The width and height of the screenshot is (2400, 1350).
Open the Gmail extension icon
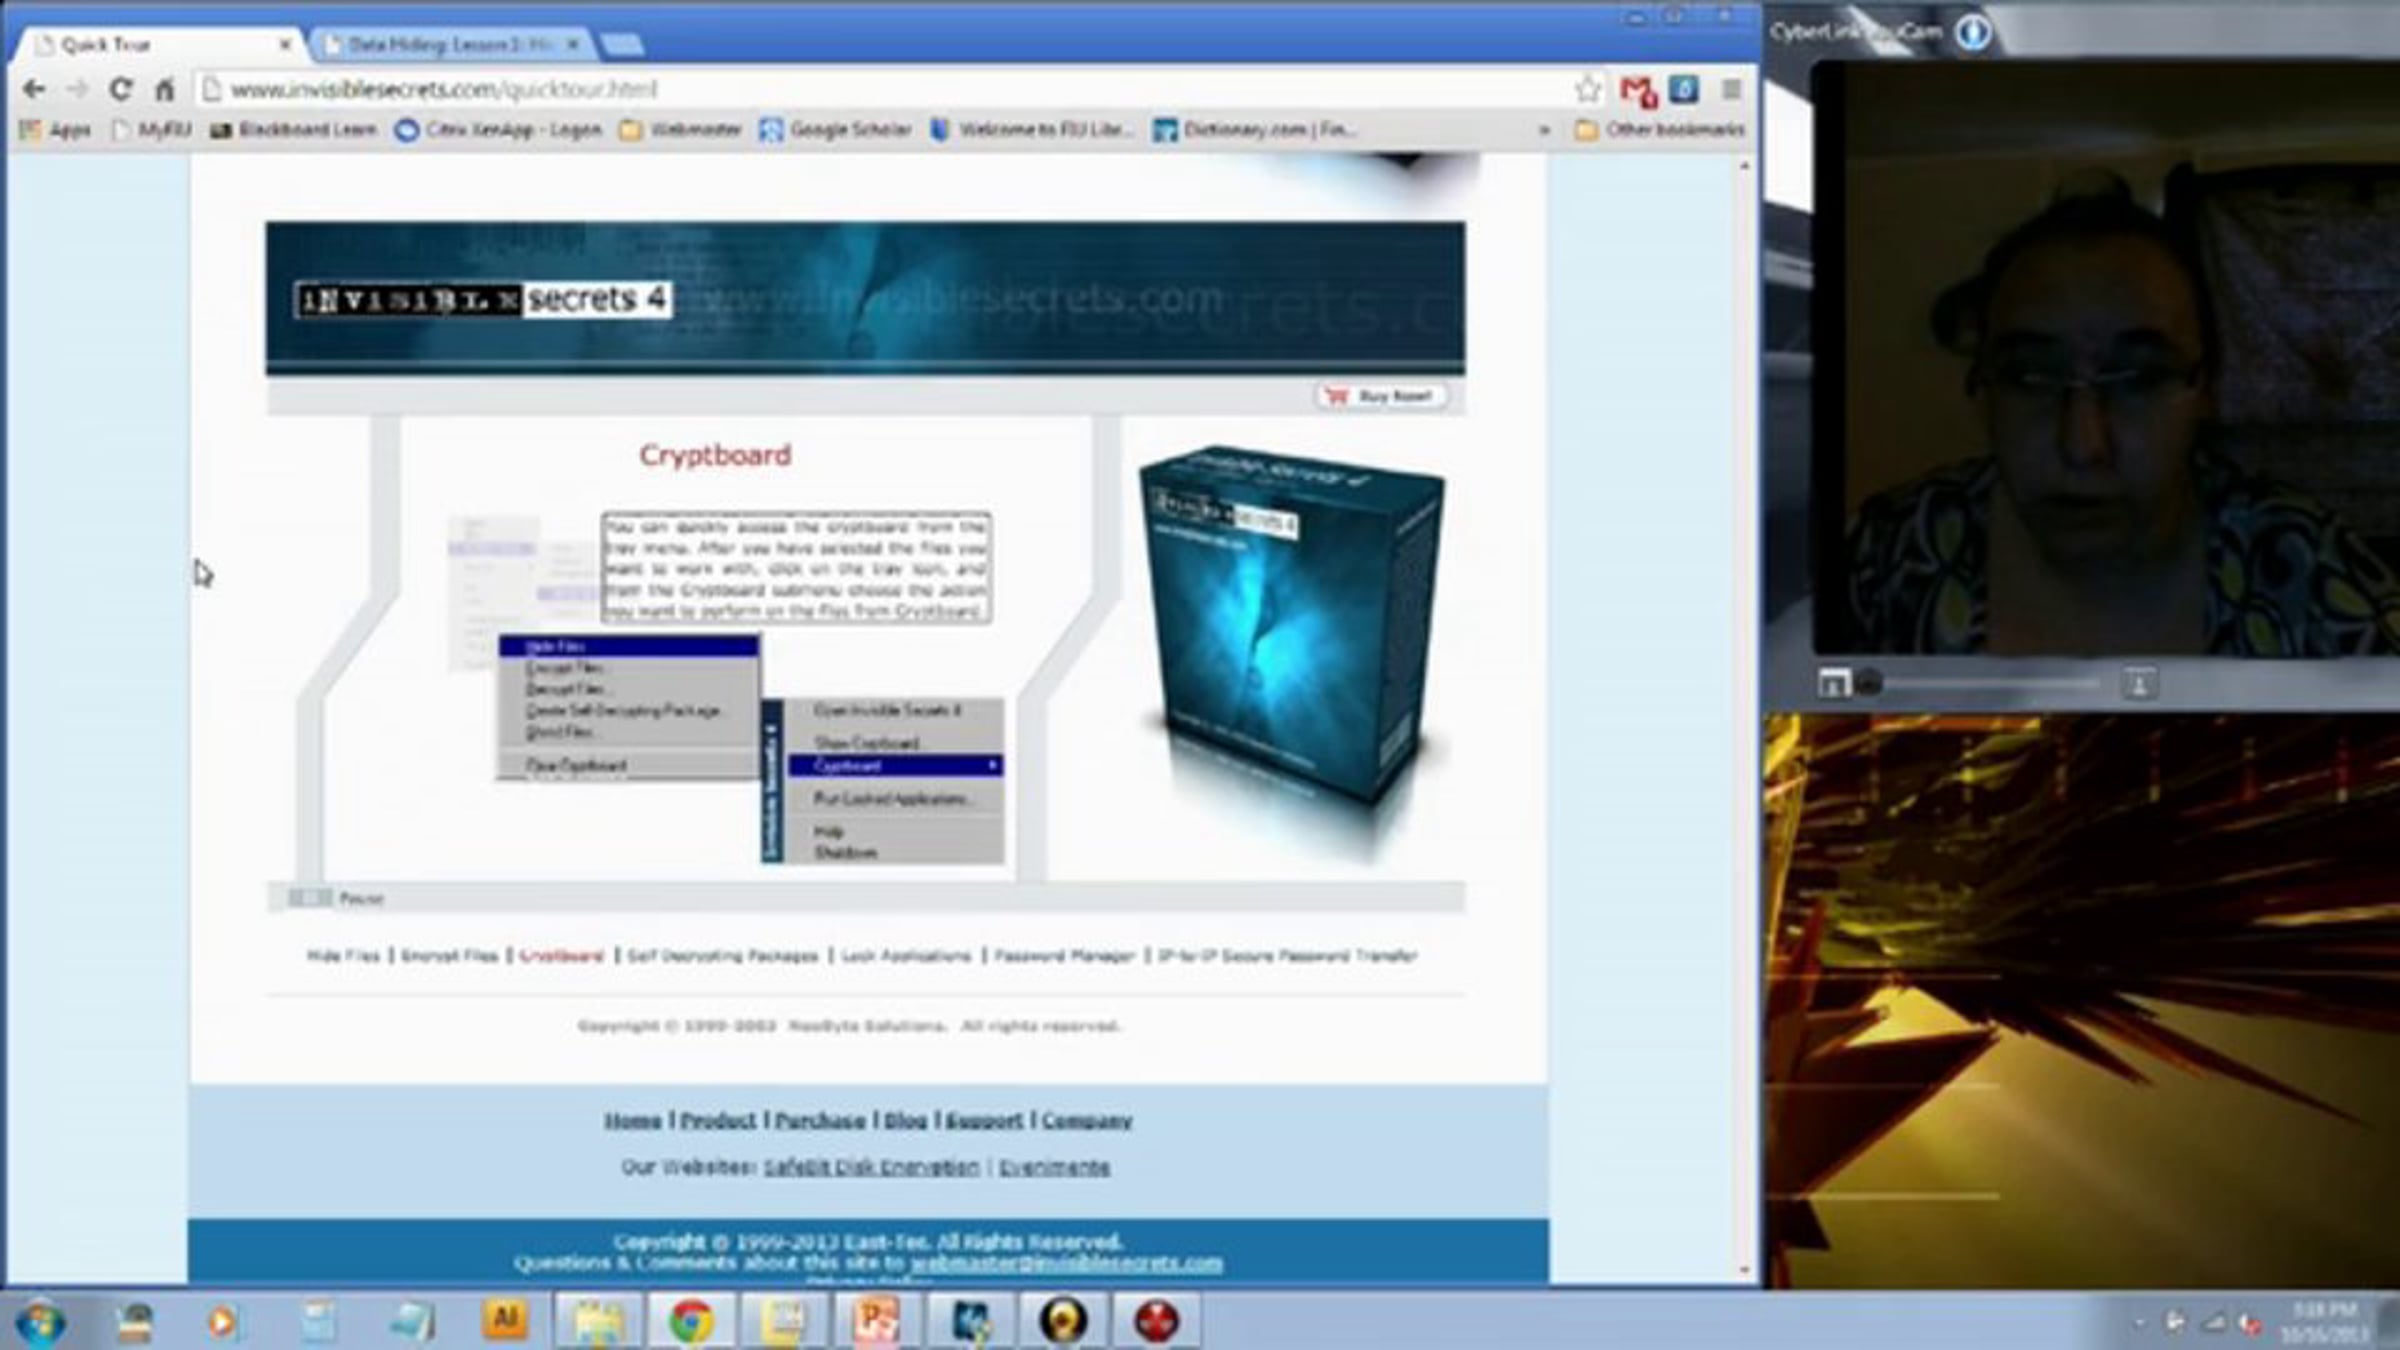pos(1638,91)
